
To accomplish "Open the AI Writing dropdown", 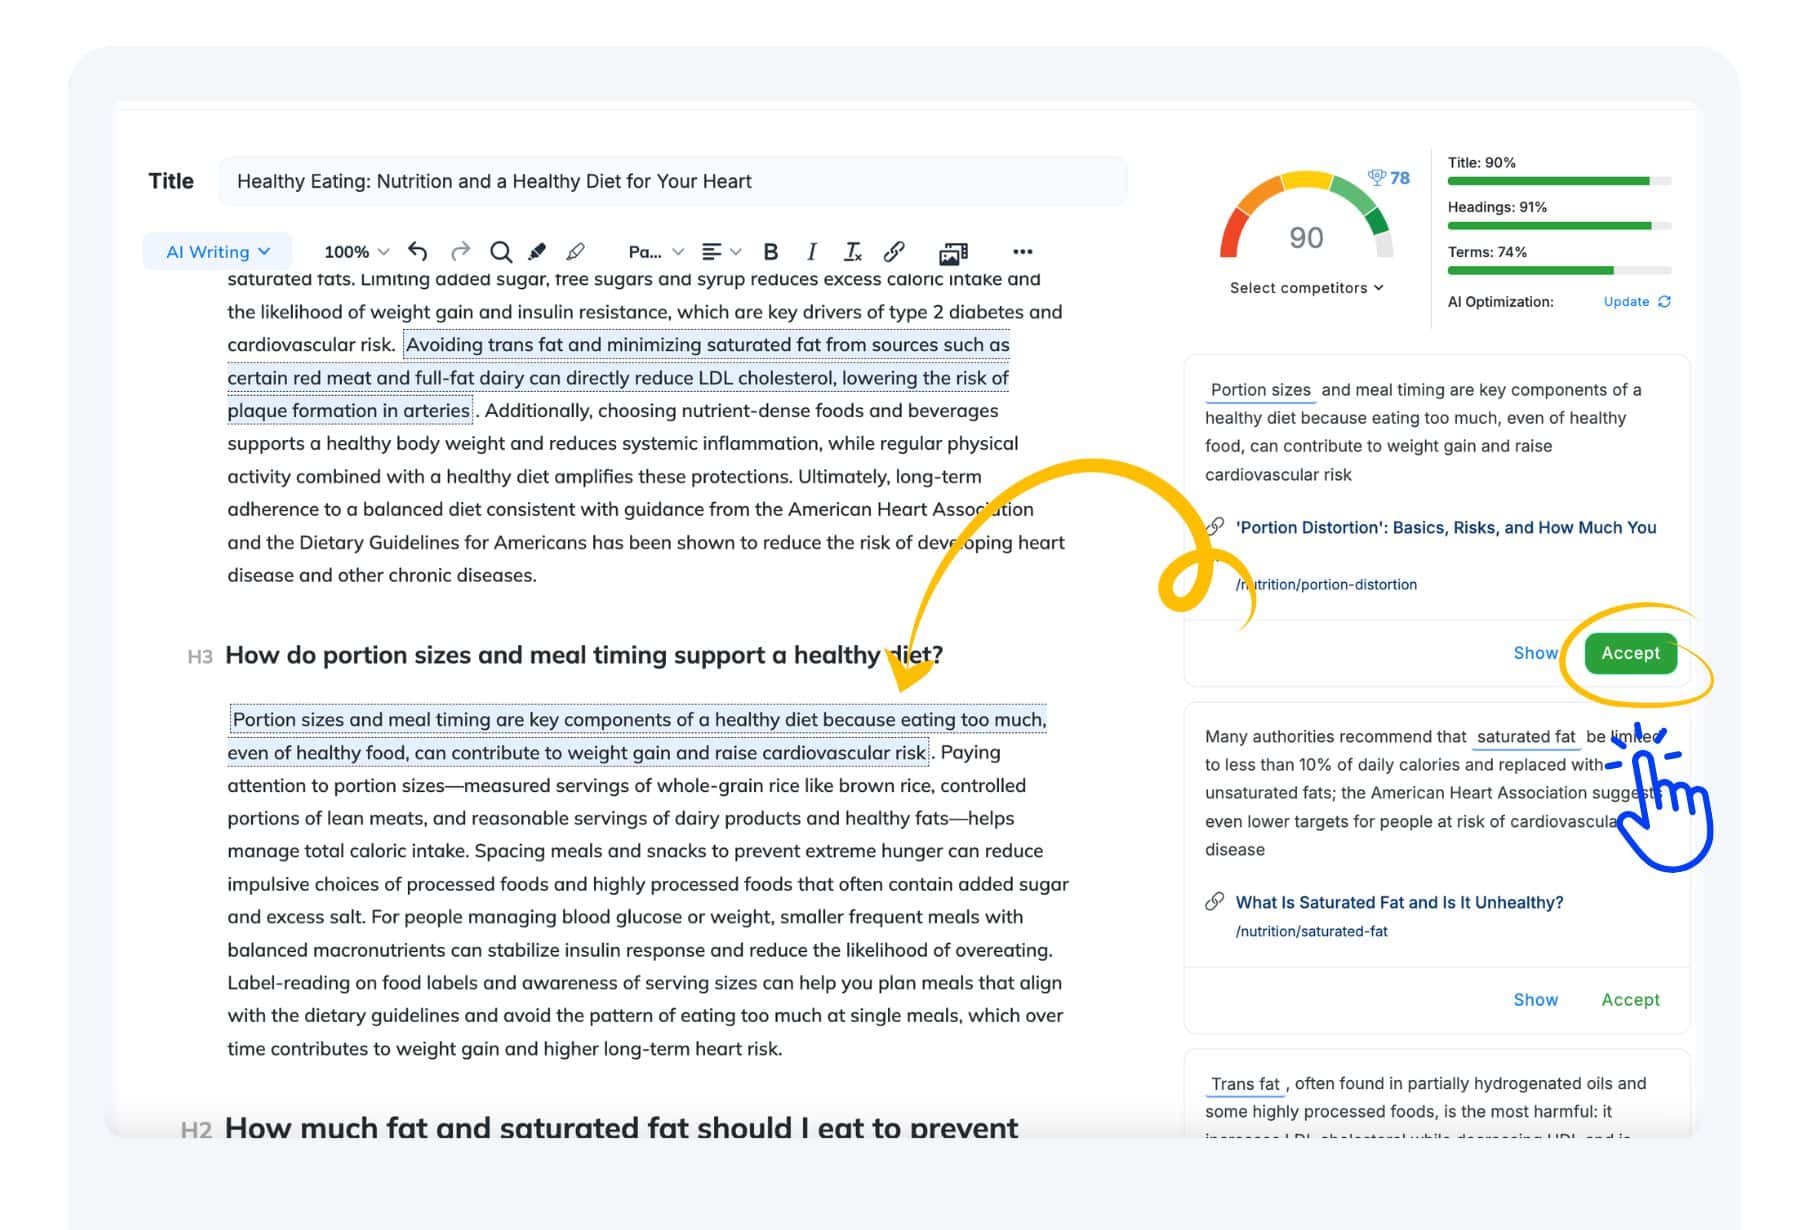I will pyautogui.click(x=217, y=251).
